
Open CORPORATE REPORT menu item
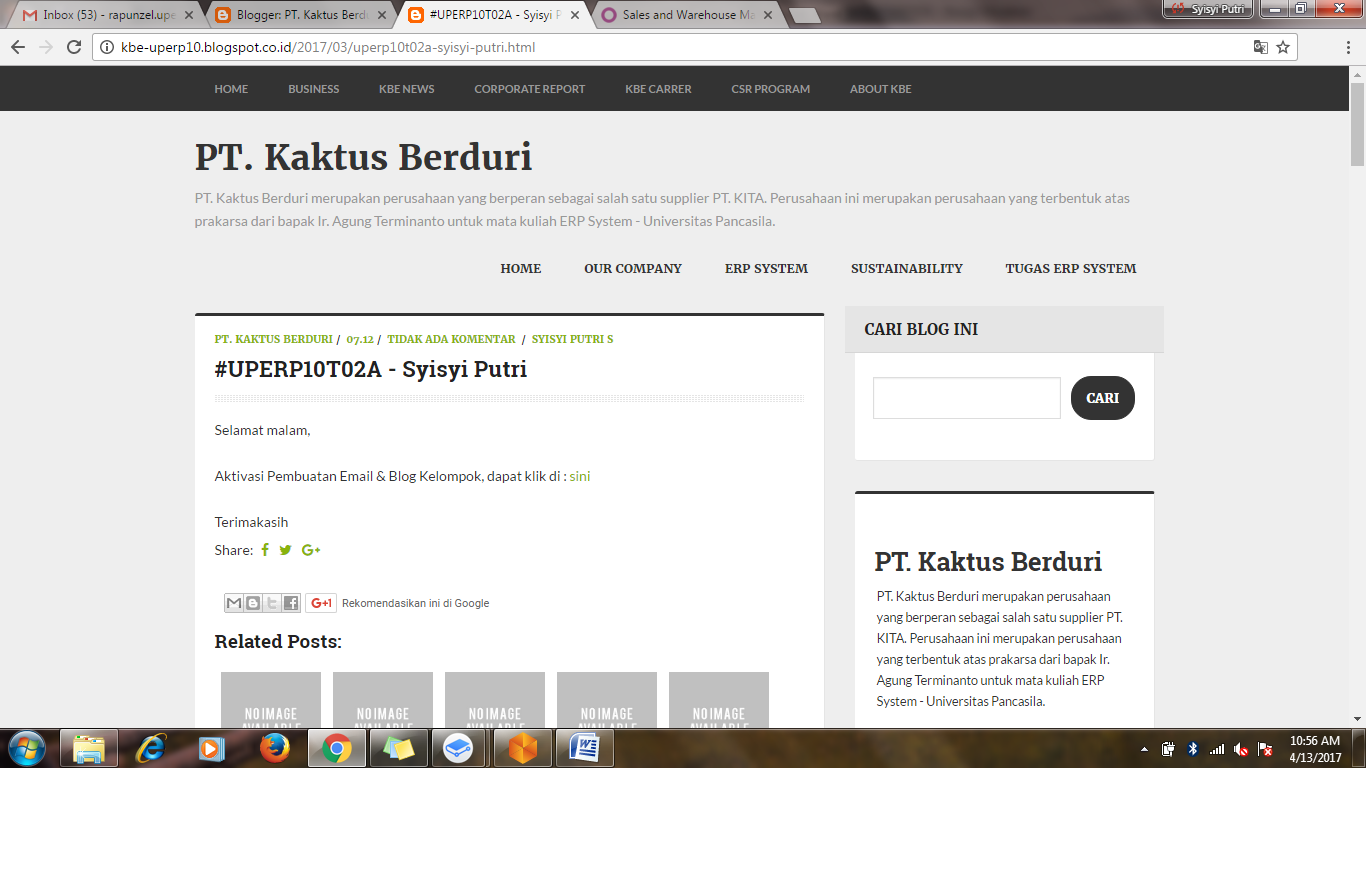click(x=530, y=89)
